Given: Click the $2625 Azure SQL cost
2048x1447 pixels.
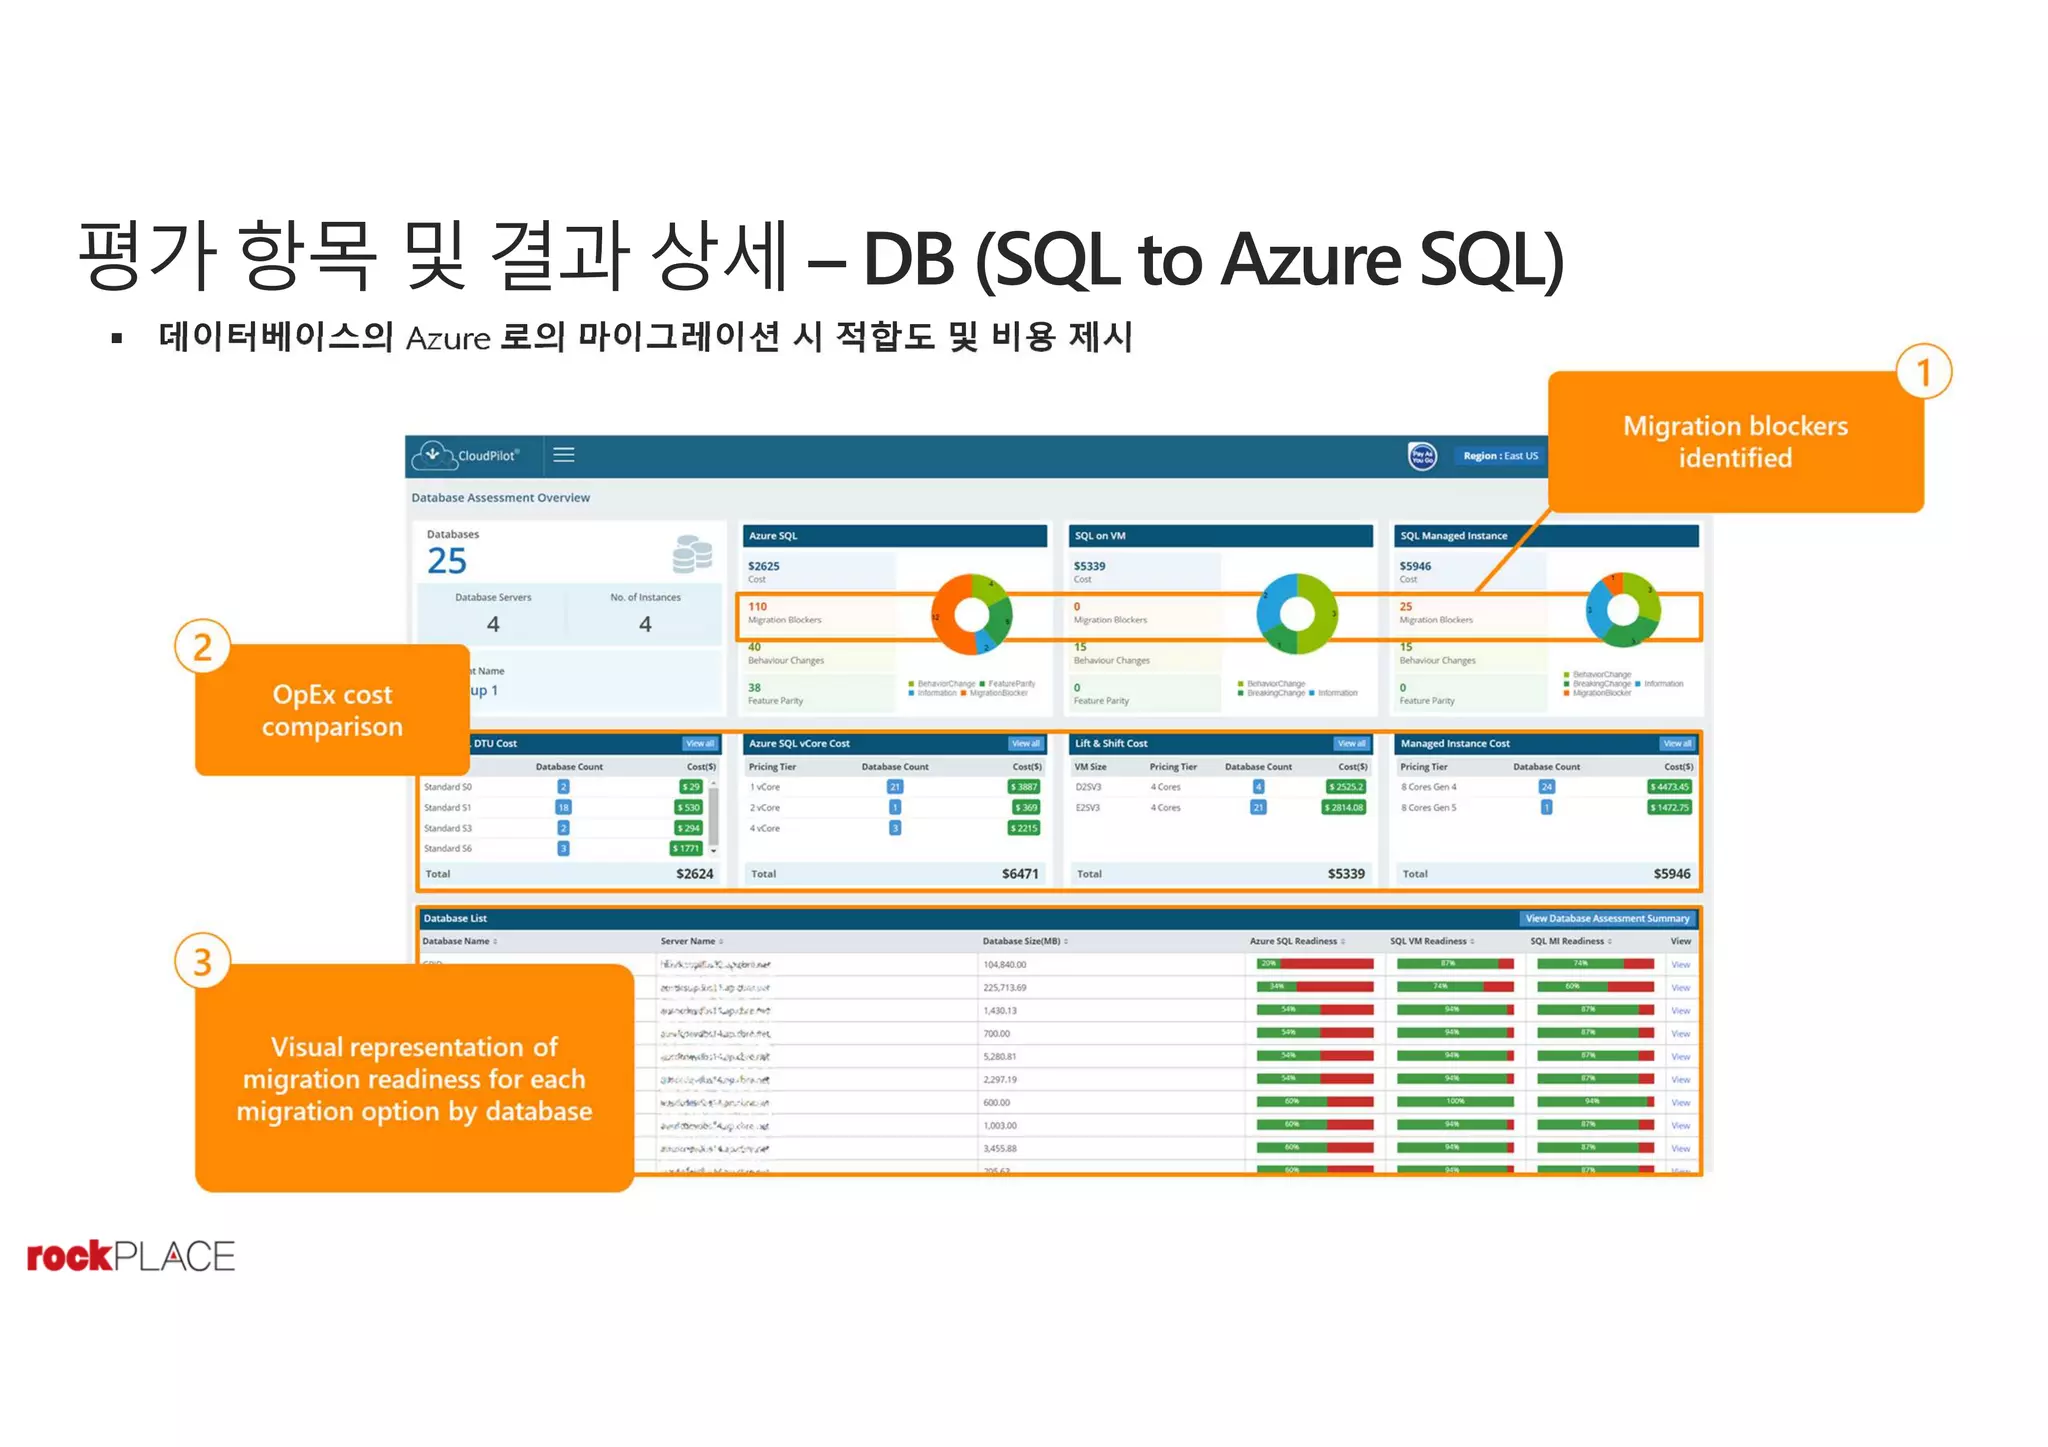Looking at the screenshot, I should tap(763, 566).
